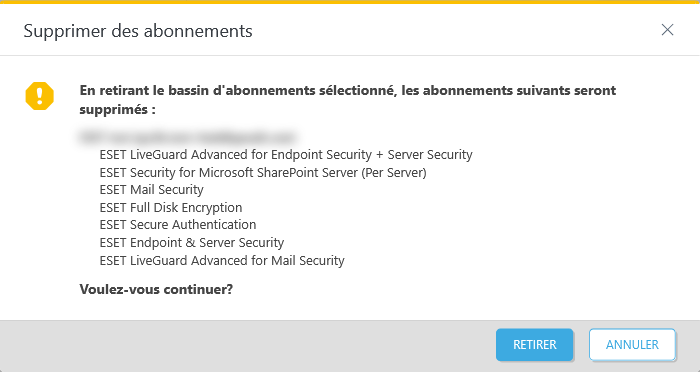Click the Voulez-vous continuer? question text
The image size is (700, 372).
156,289
